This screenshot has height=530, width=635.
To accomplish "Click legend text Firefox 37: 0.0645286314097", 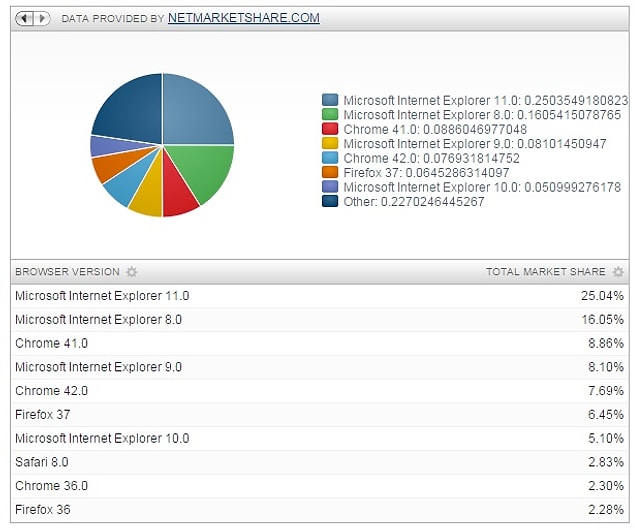I will 426,172.
